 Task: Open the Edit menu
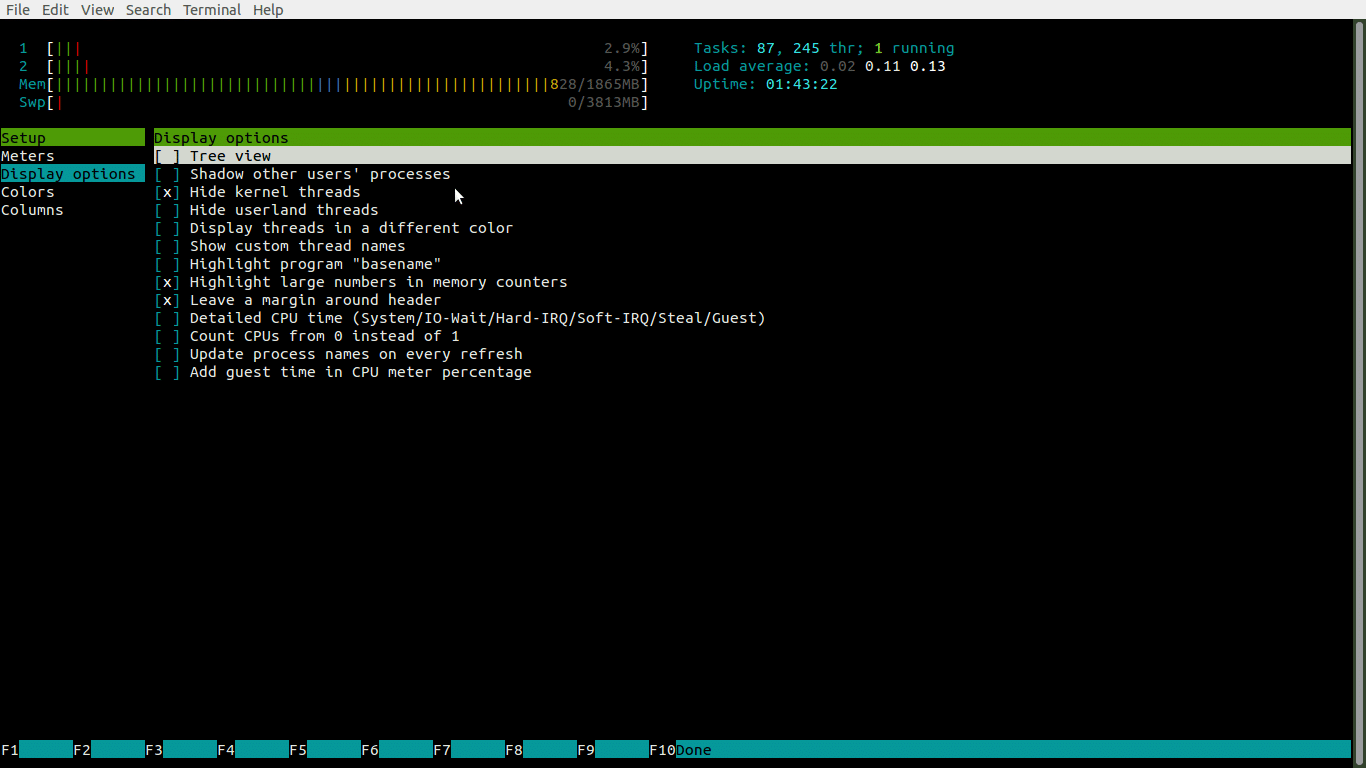(55, 10)
